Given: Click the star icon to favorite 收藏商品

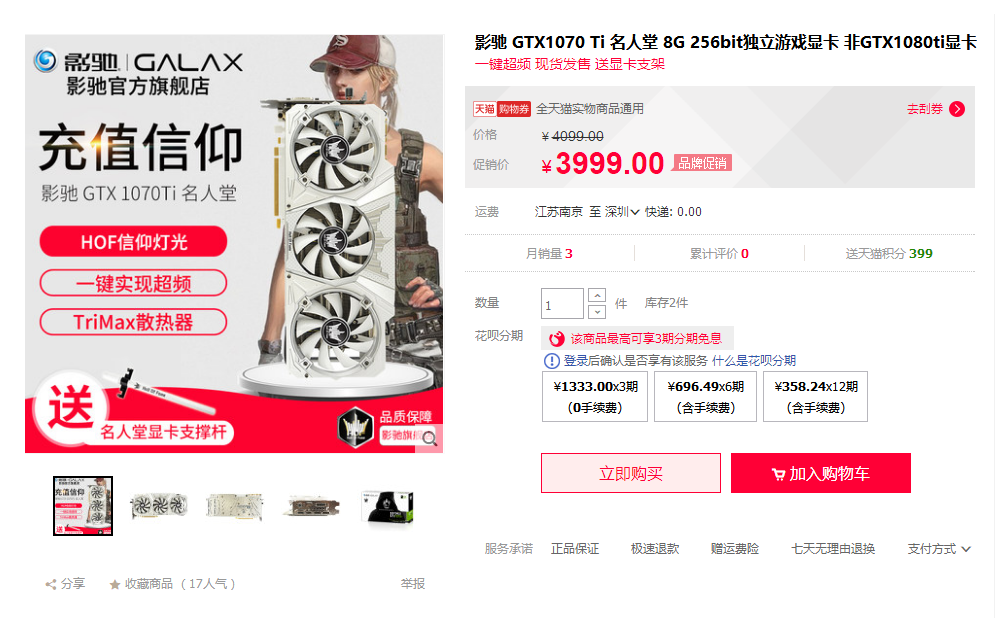Looking at the screenshot, I should click(115, 584).
